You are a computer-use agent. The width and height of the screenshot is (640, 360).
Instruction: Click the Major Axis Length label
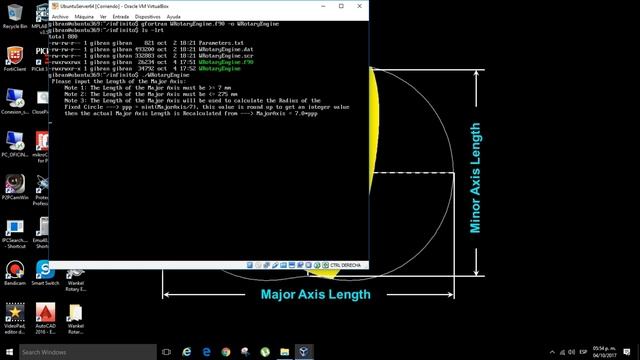pyautogui.click(x=316, y=294)
